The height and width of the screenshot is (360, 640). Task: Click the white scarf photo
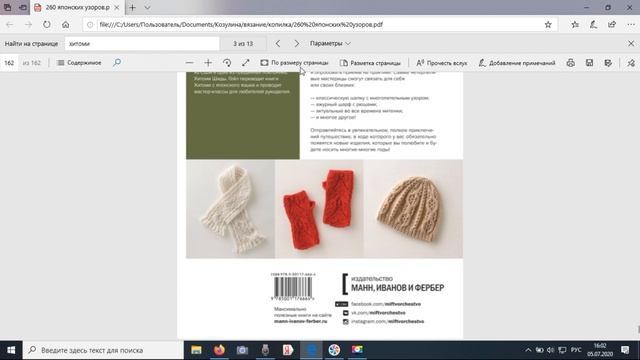coord(231,209)
